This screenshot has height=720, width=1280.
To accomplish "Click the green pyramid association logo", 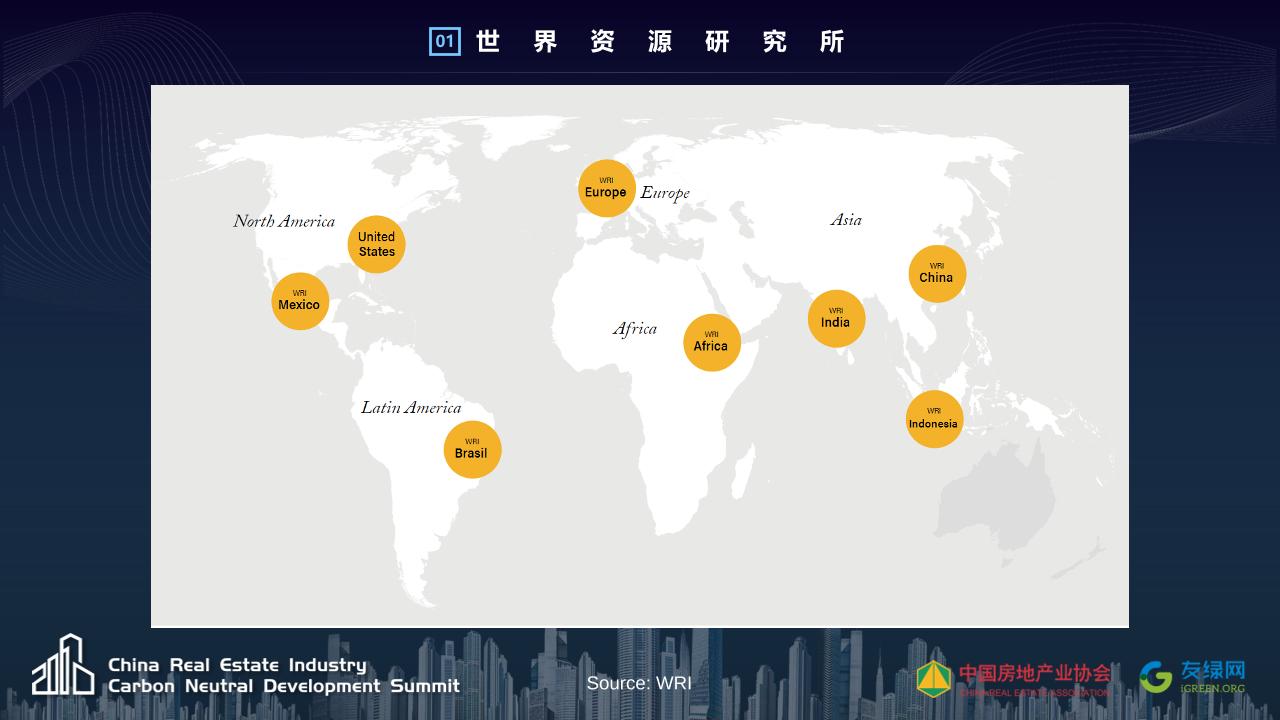I will tap(934, 678).
